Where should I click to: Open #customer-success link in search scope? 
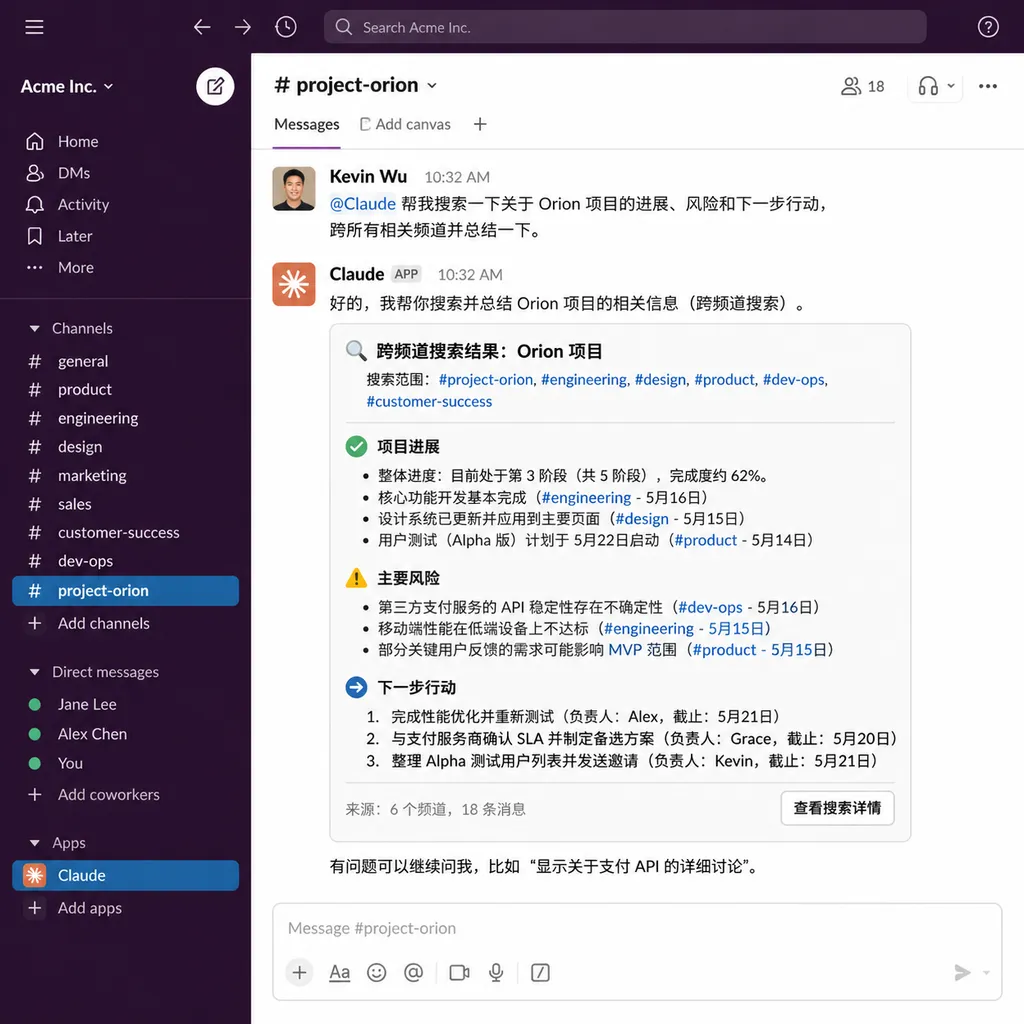click(x=429, y=402)
